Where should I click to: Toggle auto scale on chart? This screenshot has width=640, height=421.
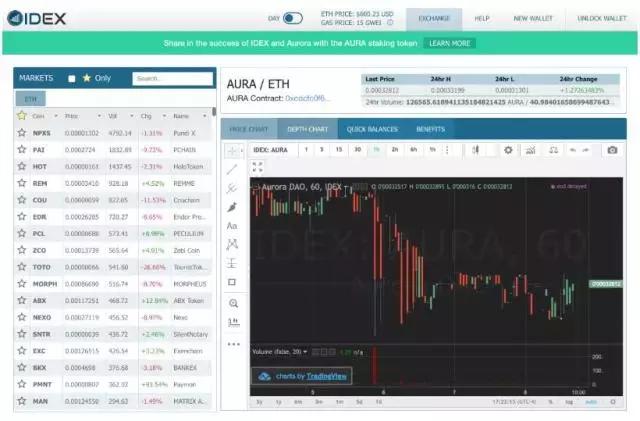591,402
